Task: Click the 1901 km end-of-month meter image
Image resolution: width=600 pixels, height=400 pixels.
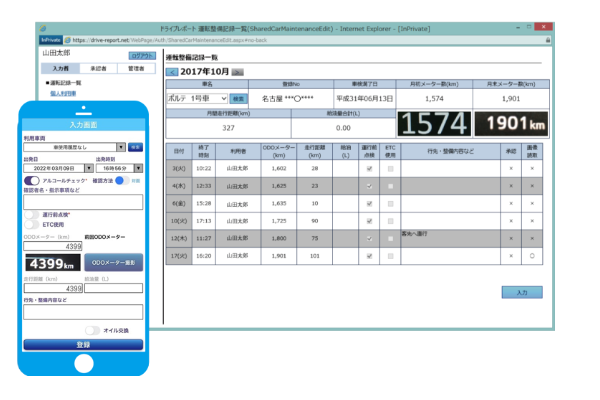Action: pyautogui.click(x=510, y=124)
